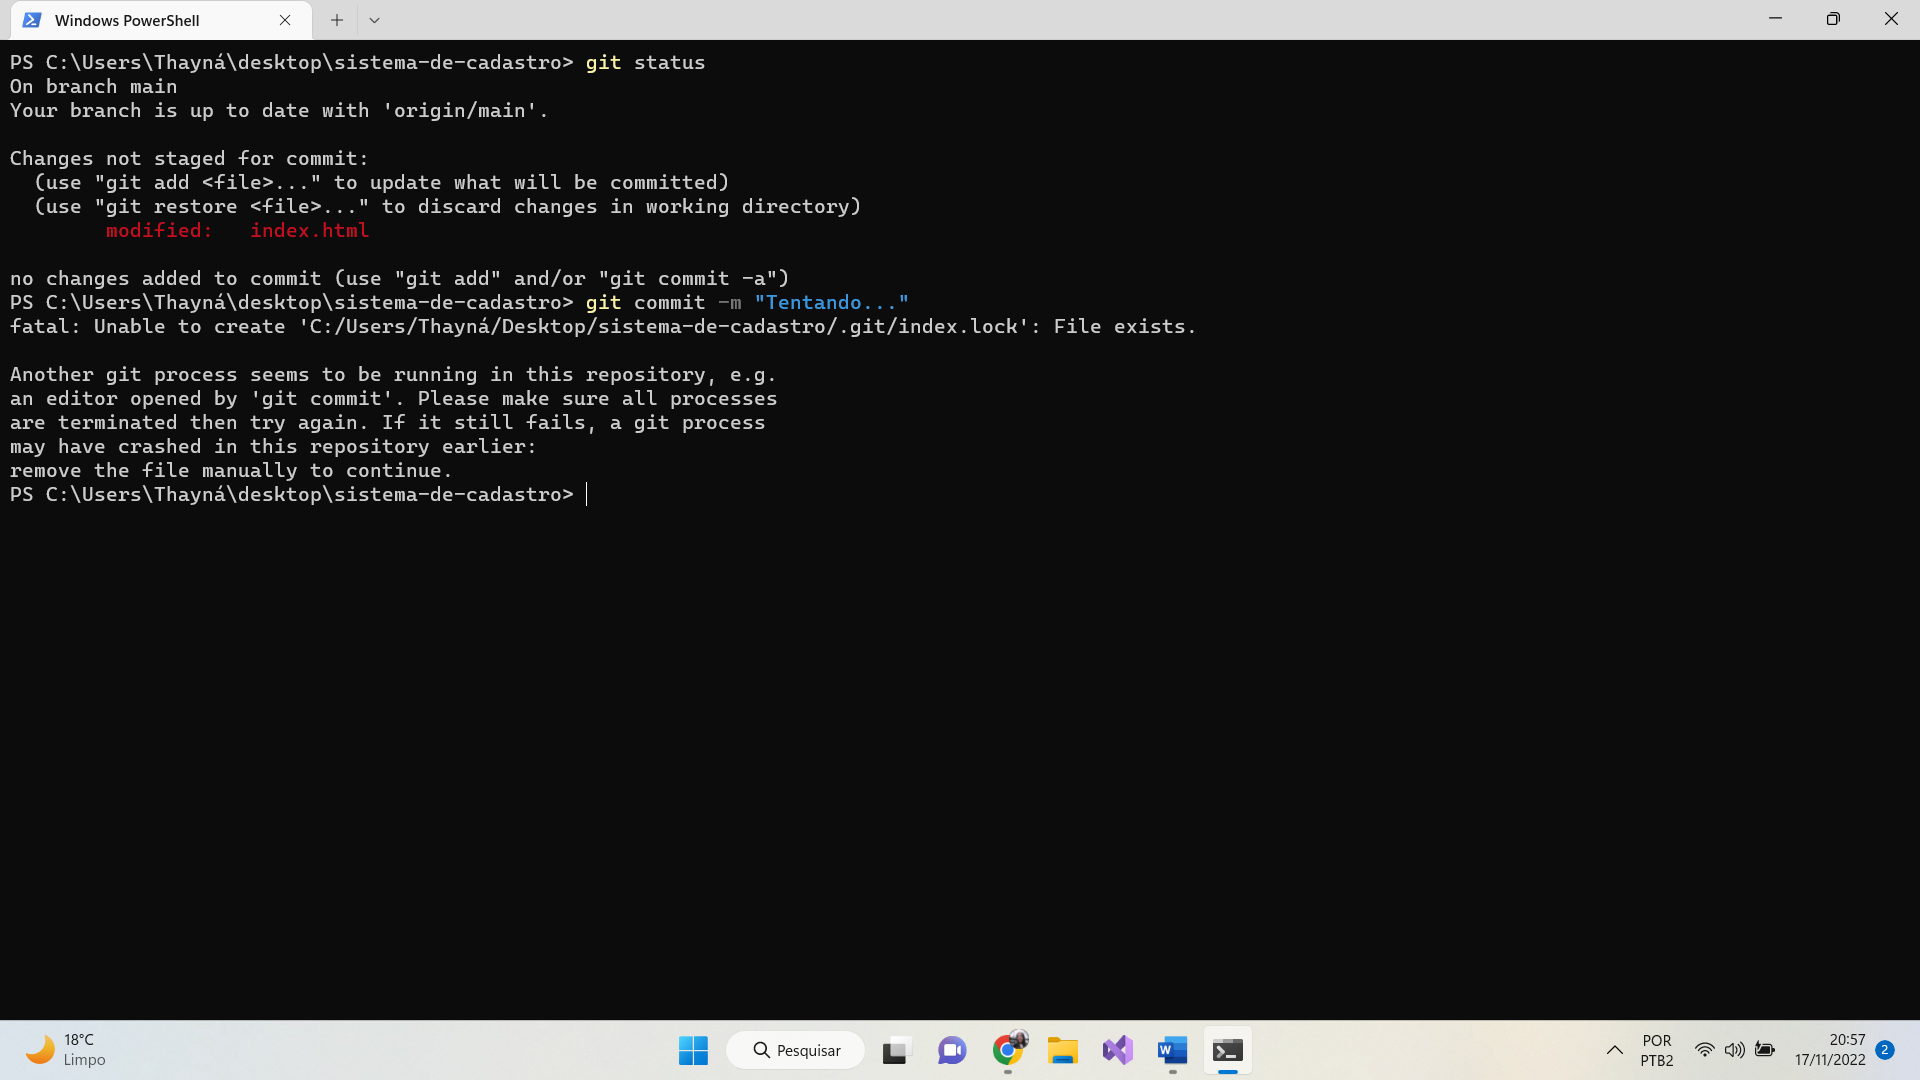
Task: Open Visual Studio from taskbar
Action: point(1117,1050)
